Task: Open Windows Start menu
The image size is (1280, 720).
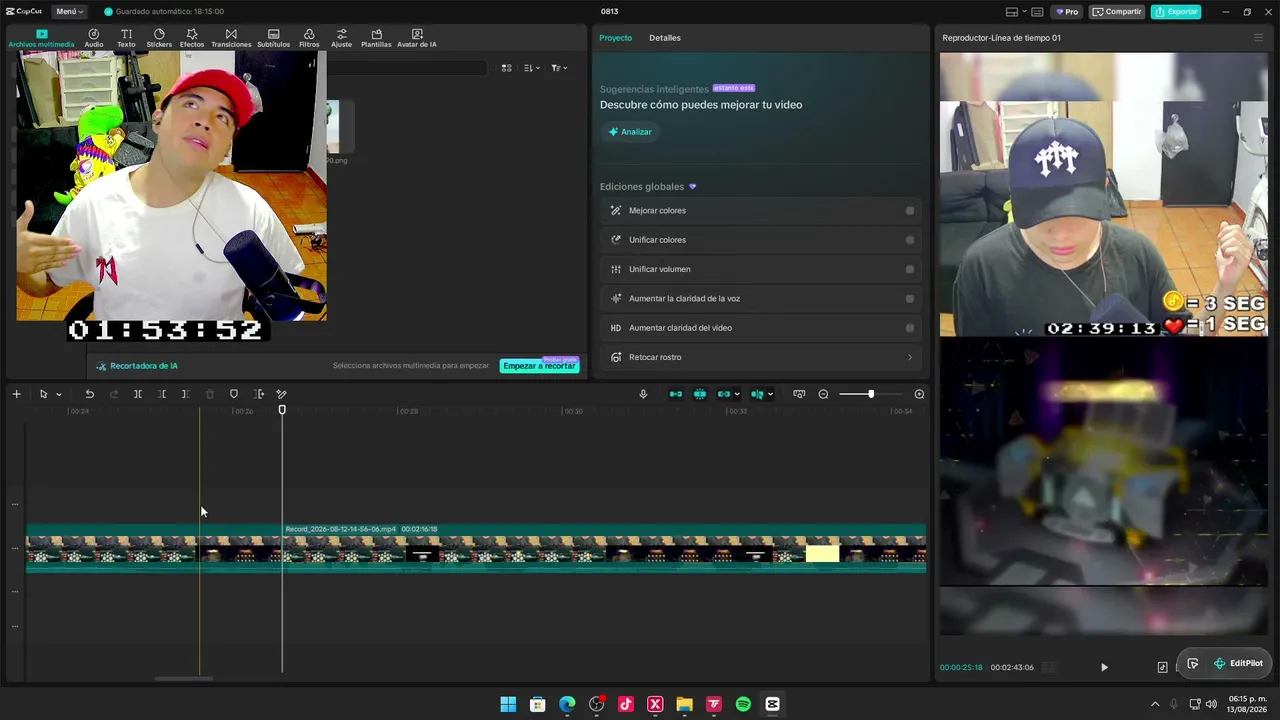Action: pos(508,704)
